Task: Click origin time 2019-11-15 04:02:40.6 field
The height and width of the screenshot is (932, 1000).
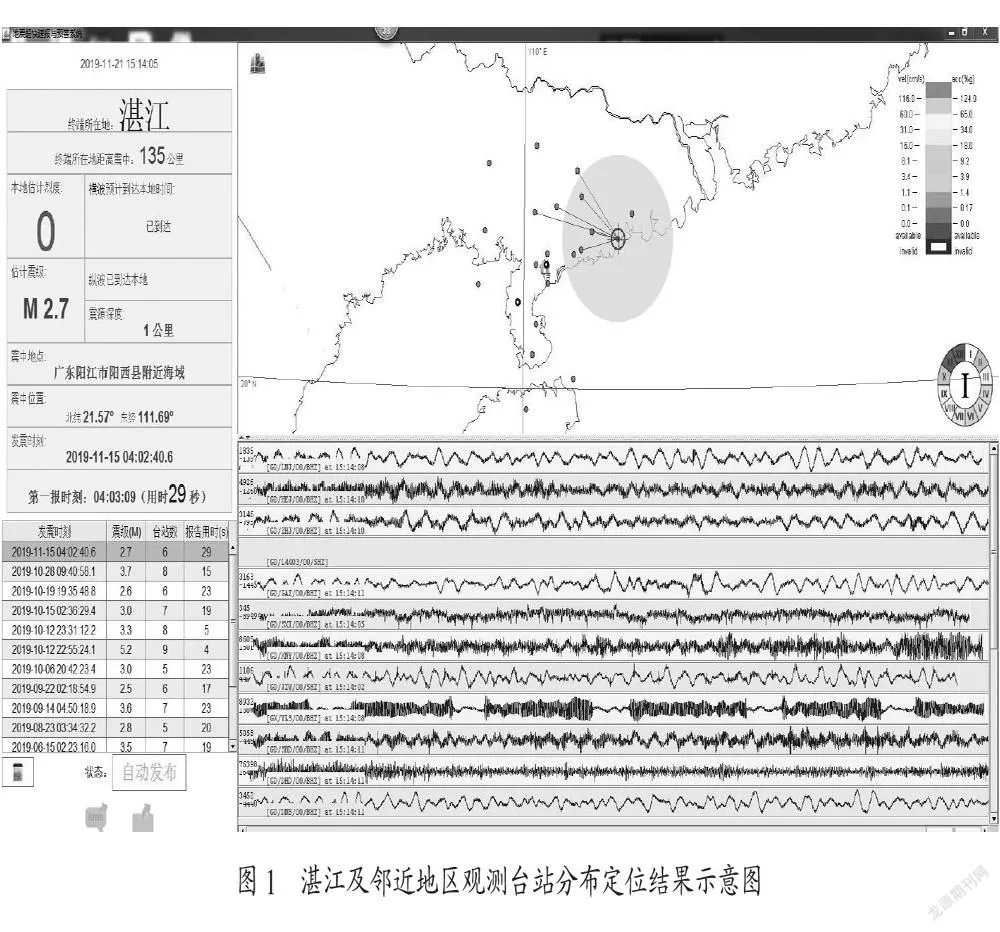Action: [119, 457]
